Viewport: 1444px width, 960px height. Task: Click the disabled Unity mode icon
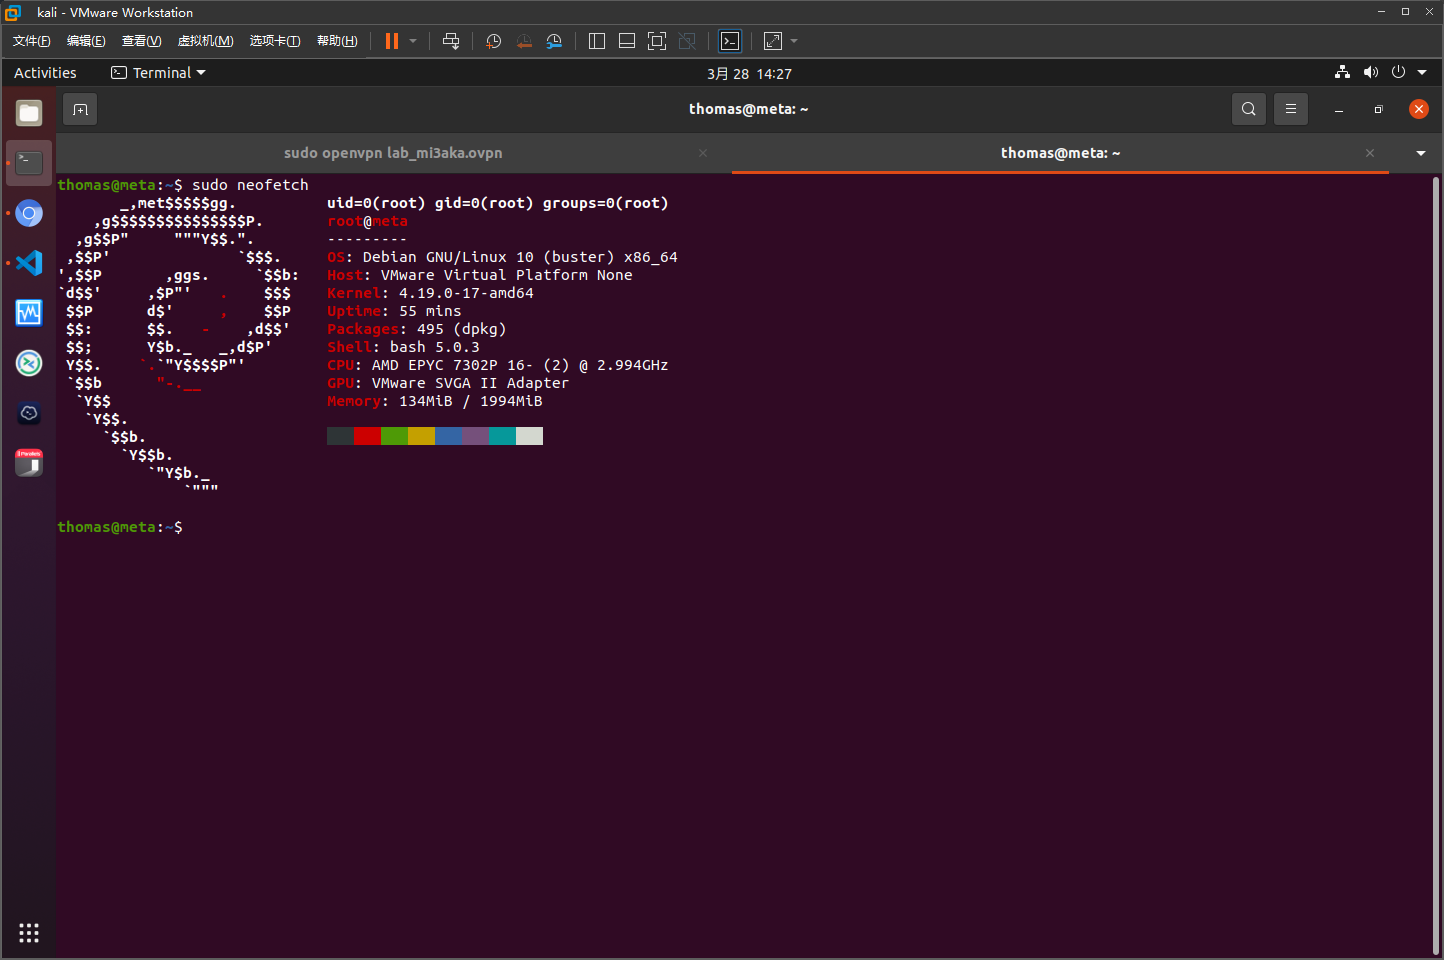pos(687,41)
